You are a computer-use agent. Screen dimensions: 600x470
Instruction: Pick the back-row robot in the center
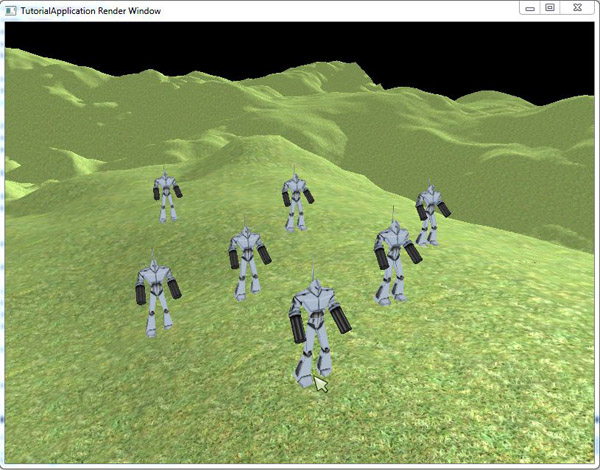pyautogui.click(x=295, y=200)
